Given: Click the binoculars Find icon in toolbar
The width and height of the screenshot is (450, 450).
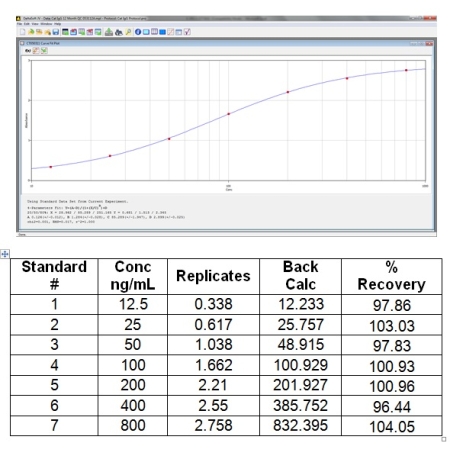Looking at the screenshot, I should point(119,32).
